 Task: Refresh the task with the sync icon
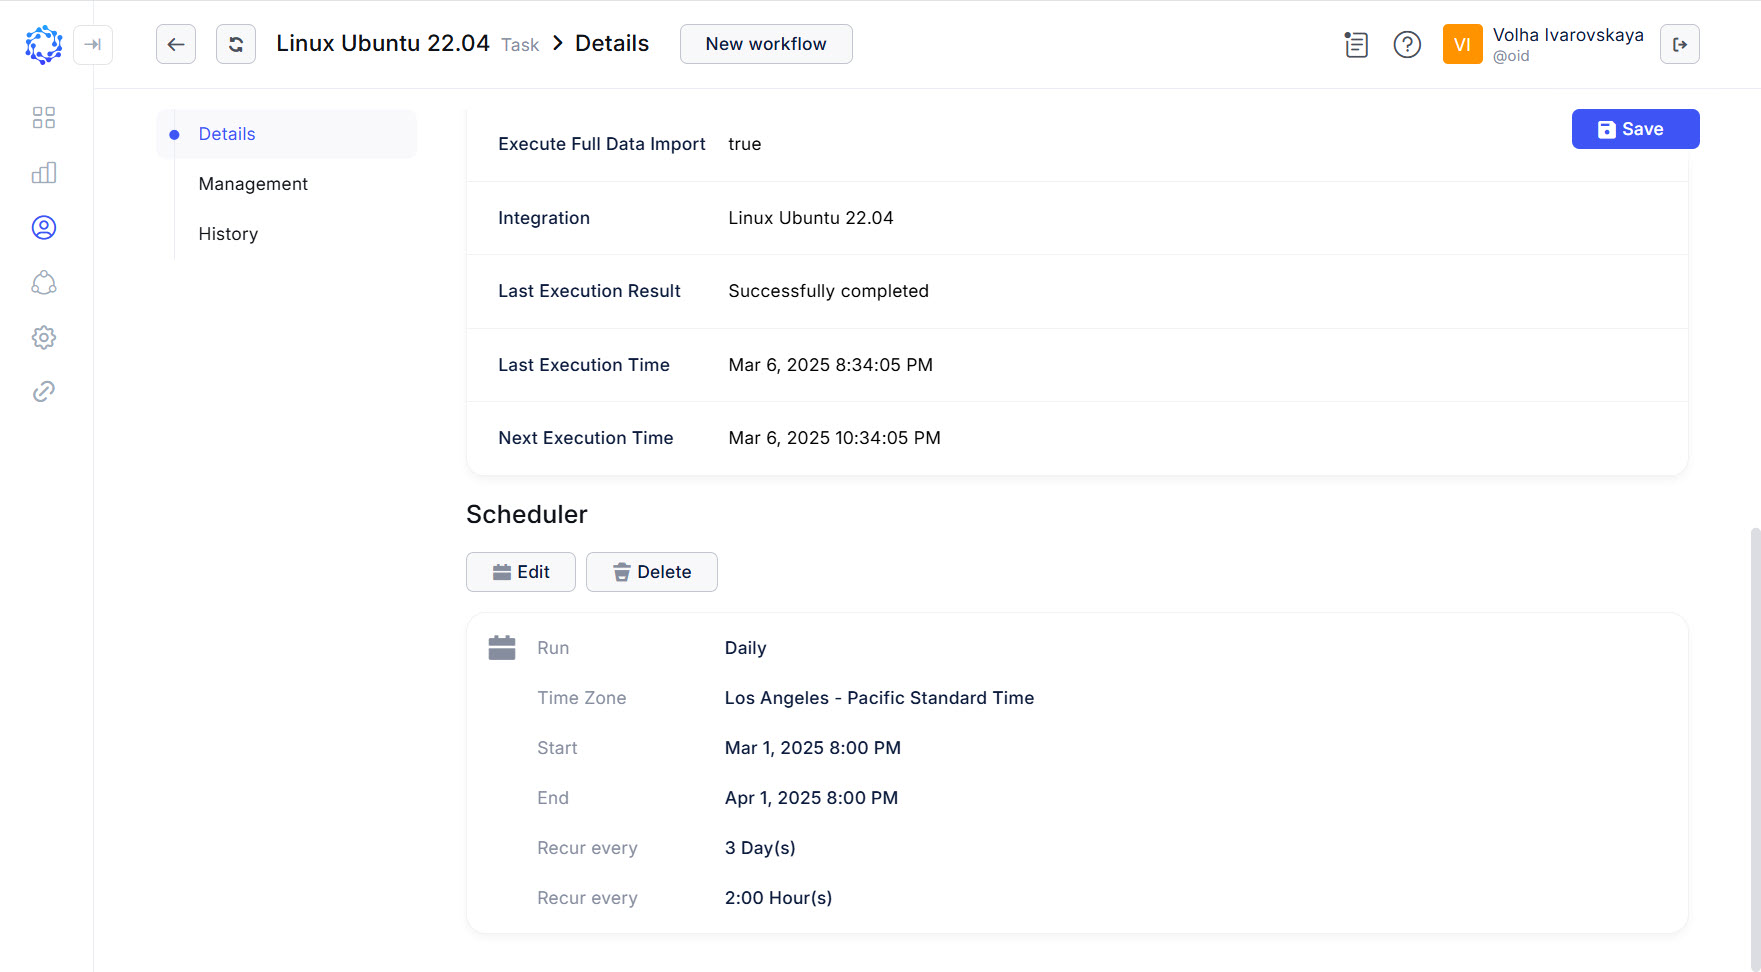(x=236, y=44)
